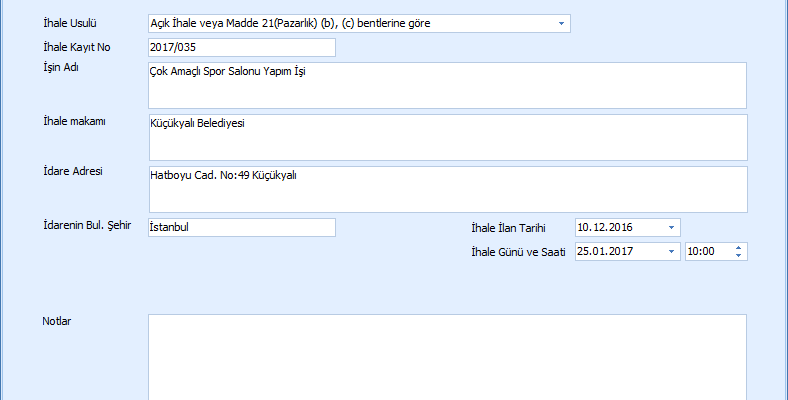The width and height of the screenshot is (788, 400).
Task: Increase the tender time with up arrow
Action: tap(738, 248)
